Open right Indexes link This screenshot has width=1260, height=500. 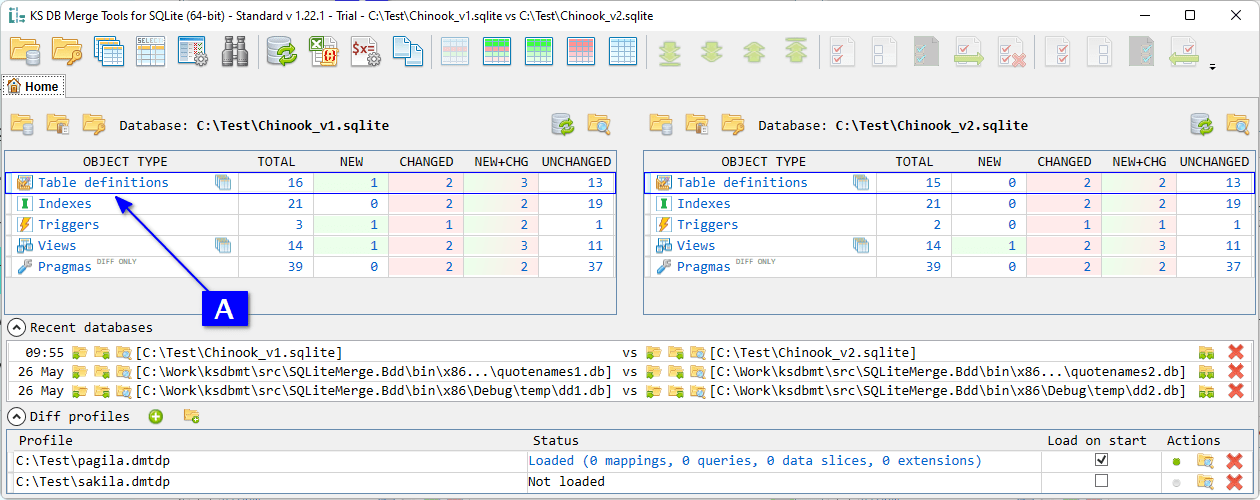click(703, 203)
